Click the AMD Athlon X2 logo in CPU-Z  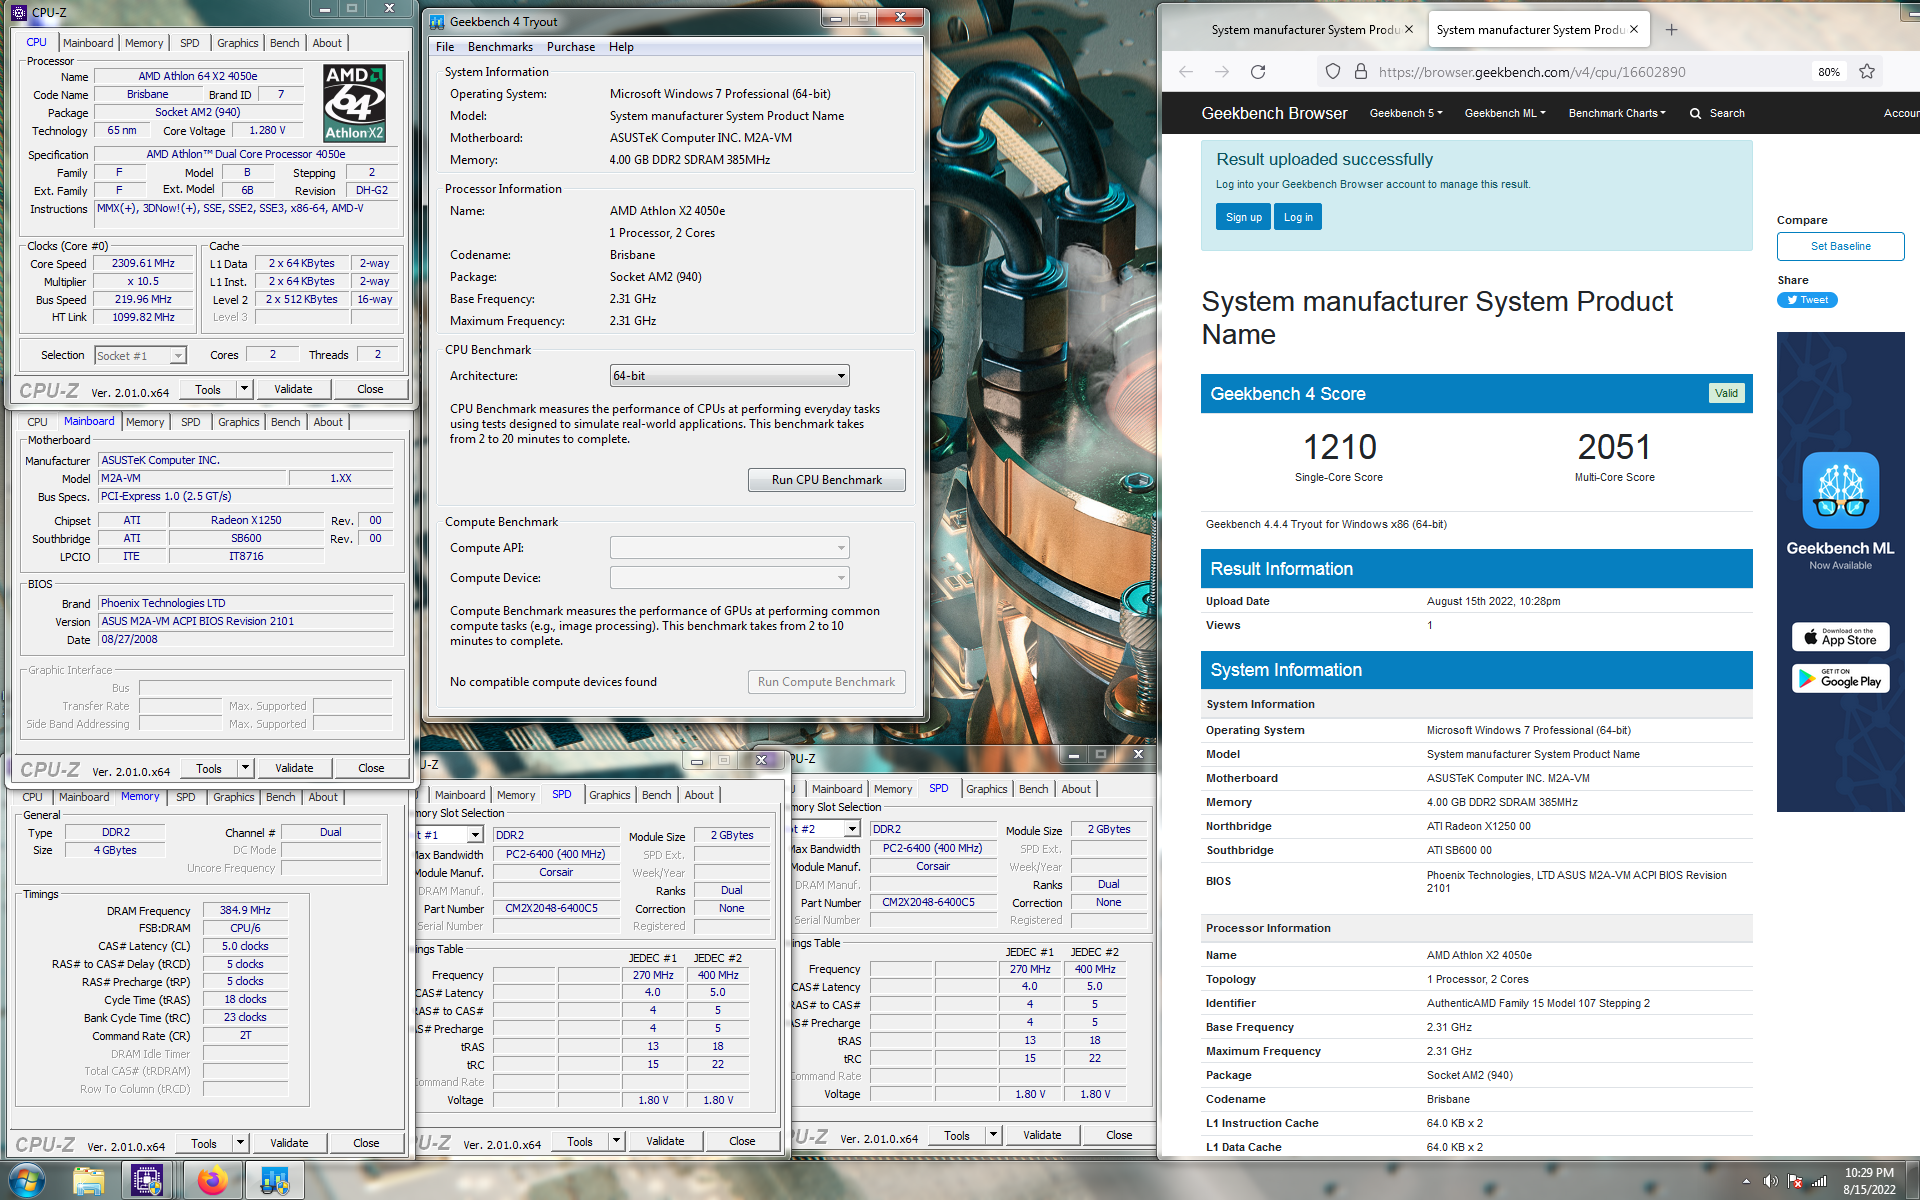tap(354, 103)
